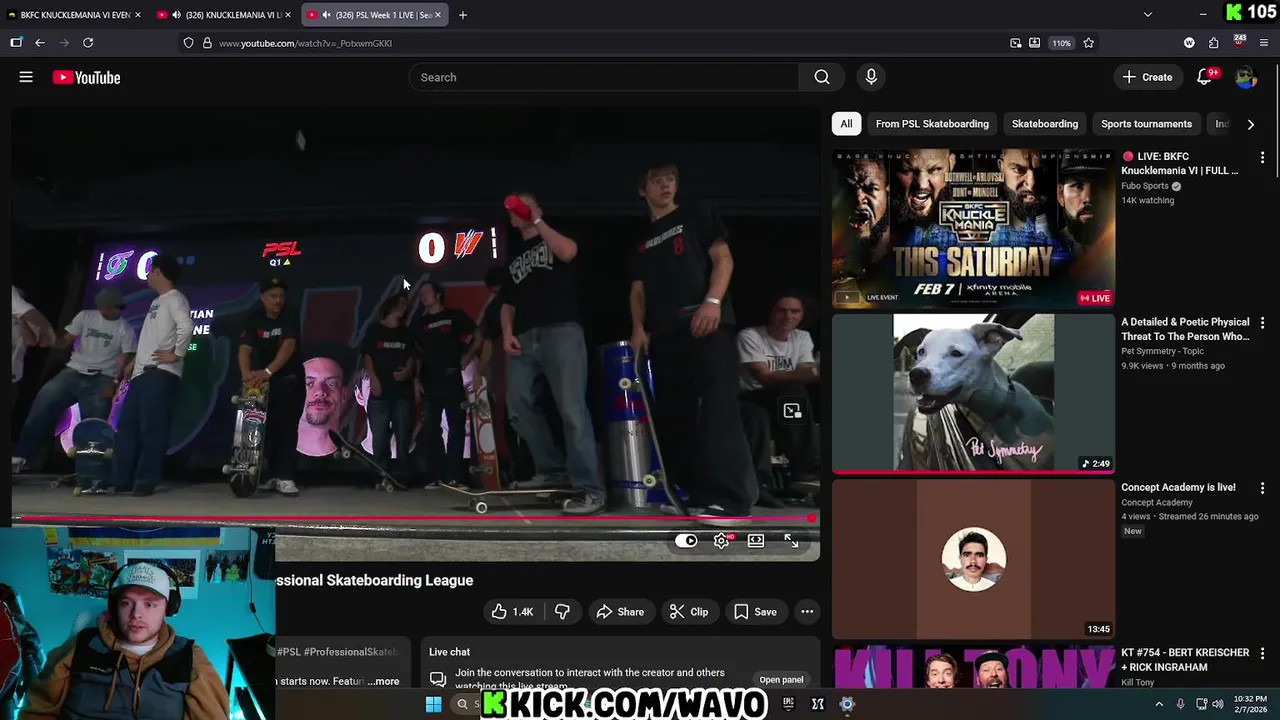Open options for Concept Academy video
1280x720 pixels.
pos(1262,488)
